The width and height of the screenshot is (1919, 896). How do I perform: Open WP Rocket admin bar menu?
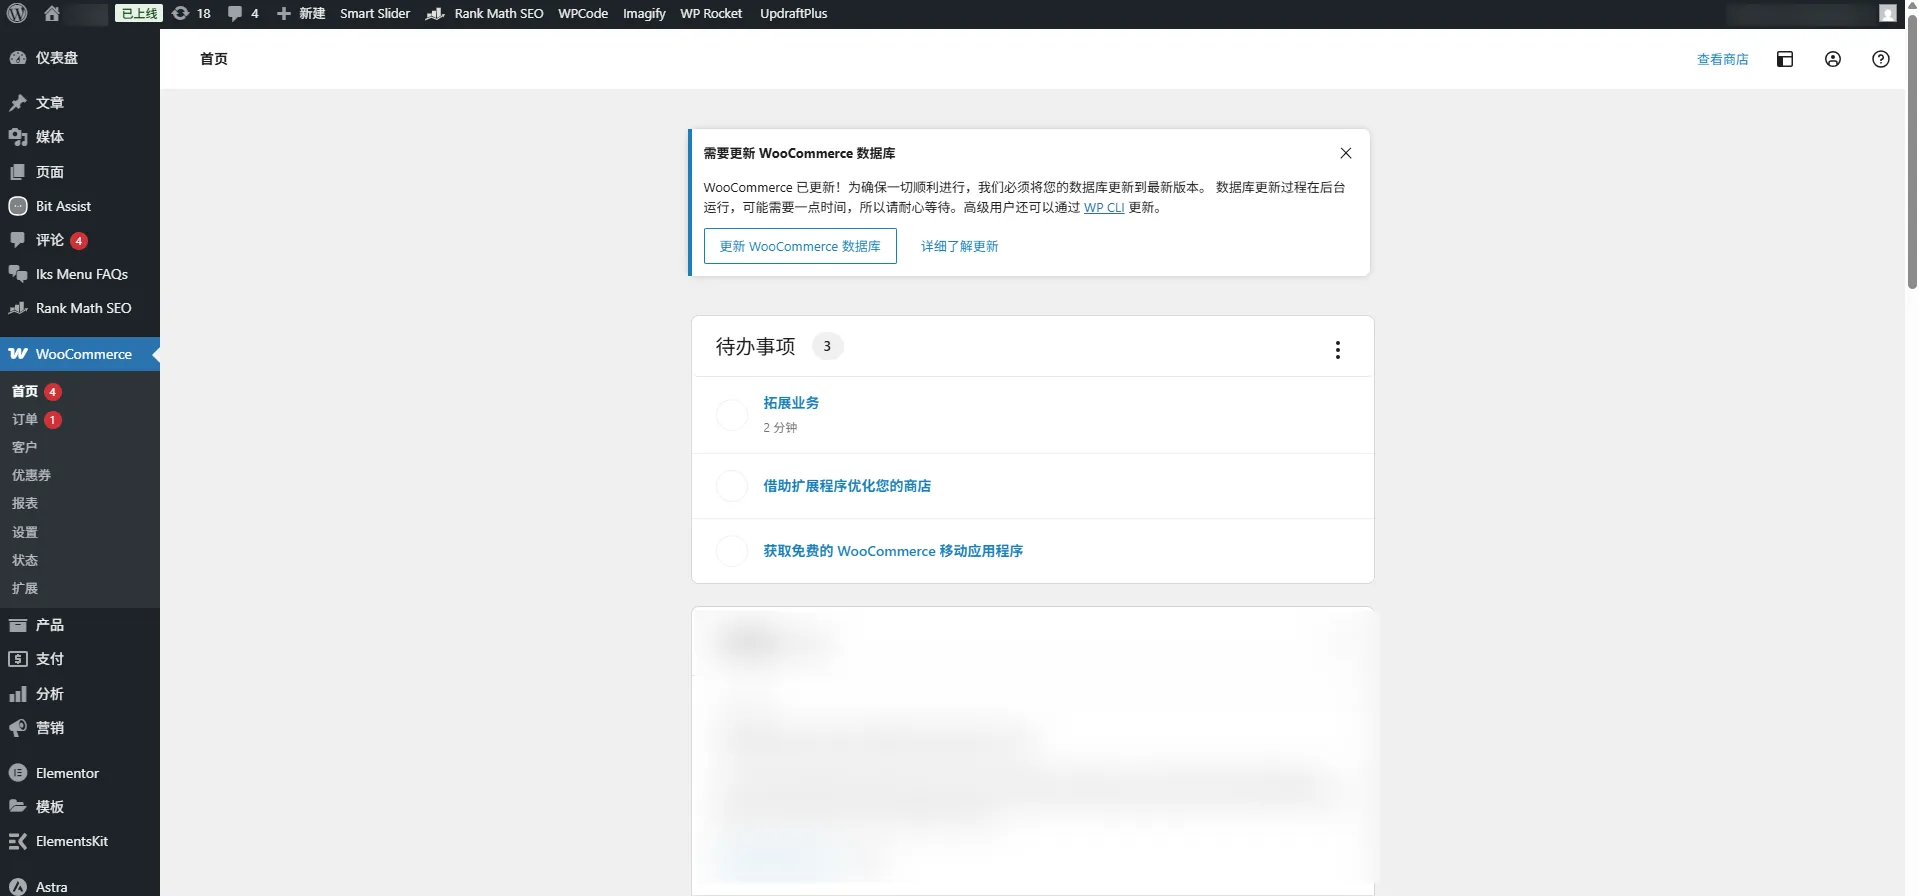tap(711, 14)
